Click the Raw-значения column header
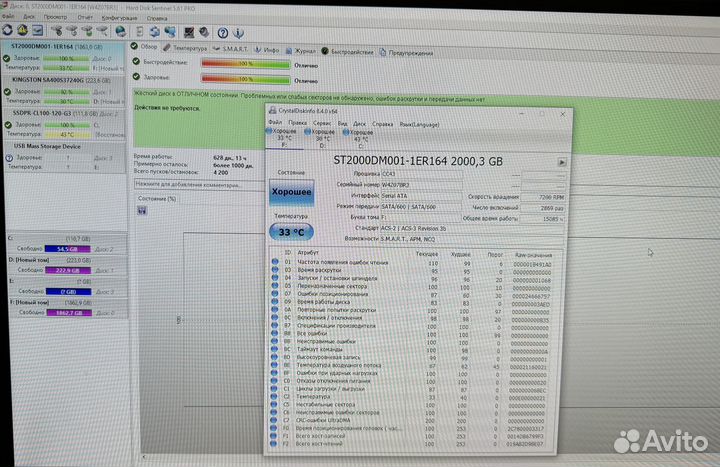Image resolution: width=720 pixels, height=467 pixels. (x=533, y=255)
